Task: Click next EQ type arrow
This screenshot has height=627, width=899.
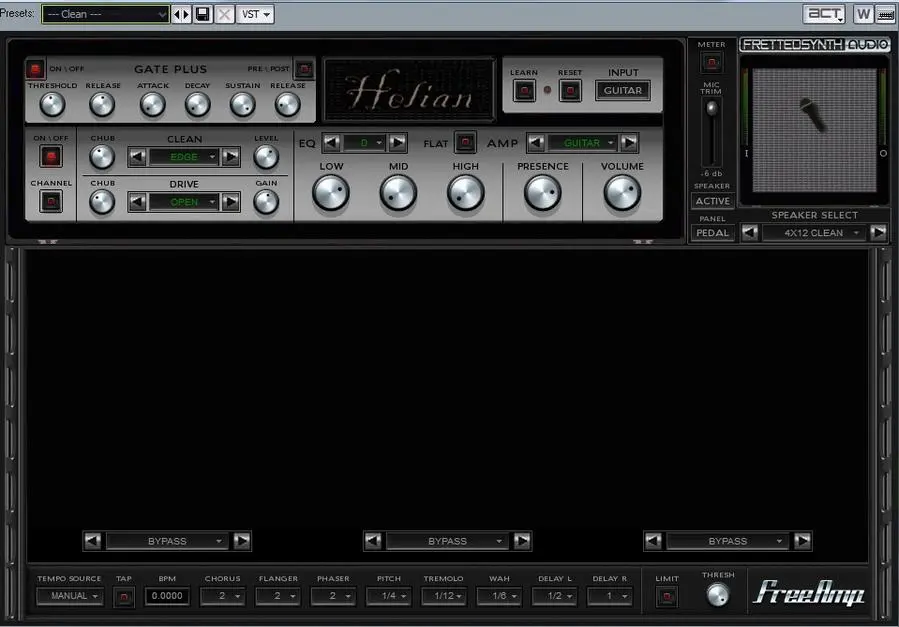Action: pos(397,143)
